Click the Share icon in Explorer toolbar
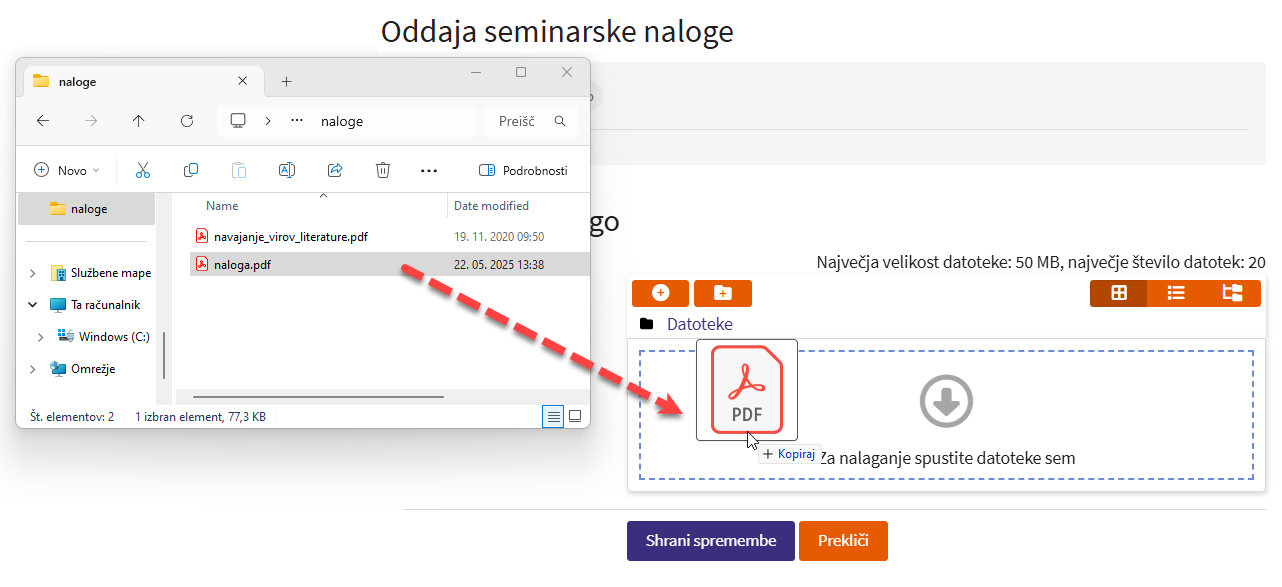The image size is (1282, 587). (x=335, y=171)
